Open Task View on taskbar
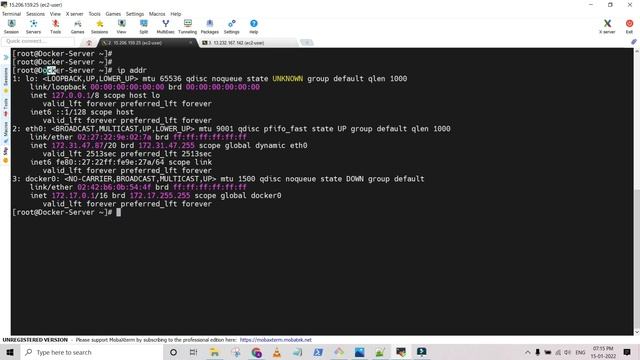 [193, 352]
